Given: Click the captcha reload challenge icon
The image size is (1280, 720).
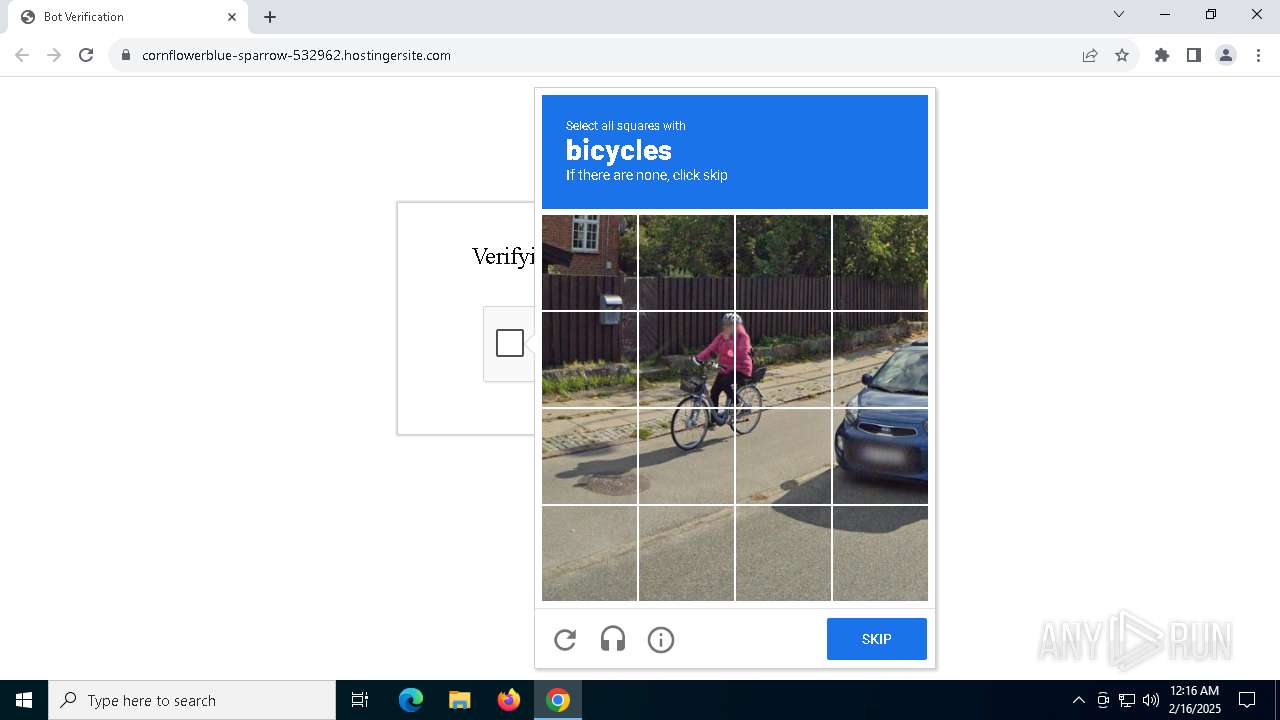Looking at the screenshot, I should [565, 640].
